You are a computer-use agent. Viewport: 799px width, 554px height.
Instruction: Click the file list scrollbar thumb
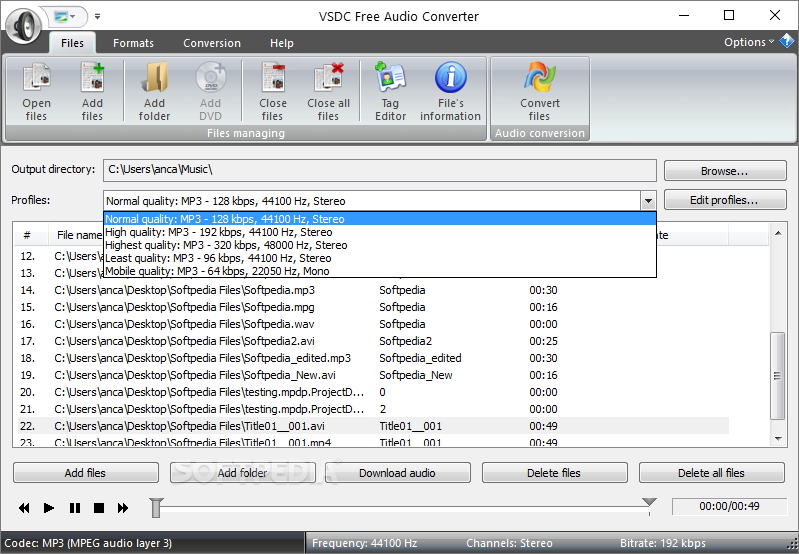pyautogui.click(x=777, y=376)
